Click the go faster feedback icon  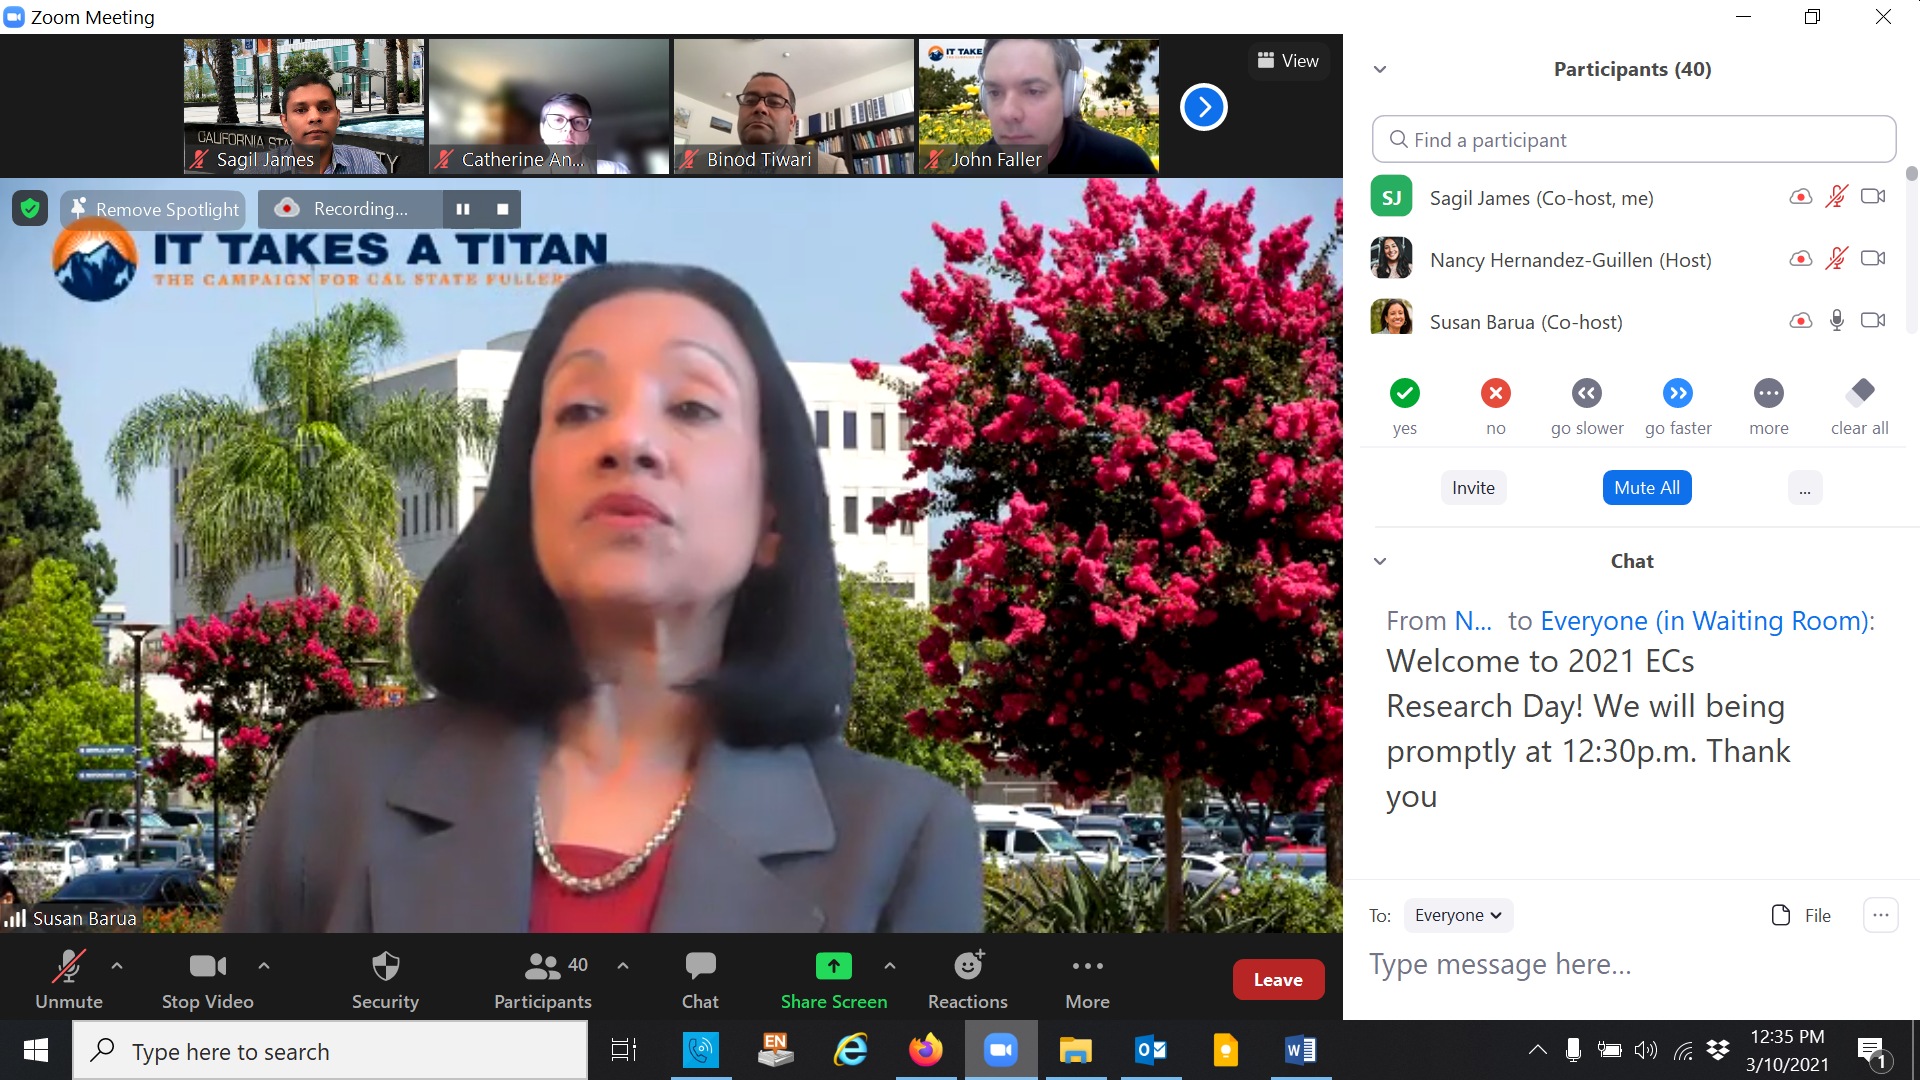pos(1678,393)
